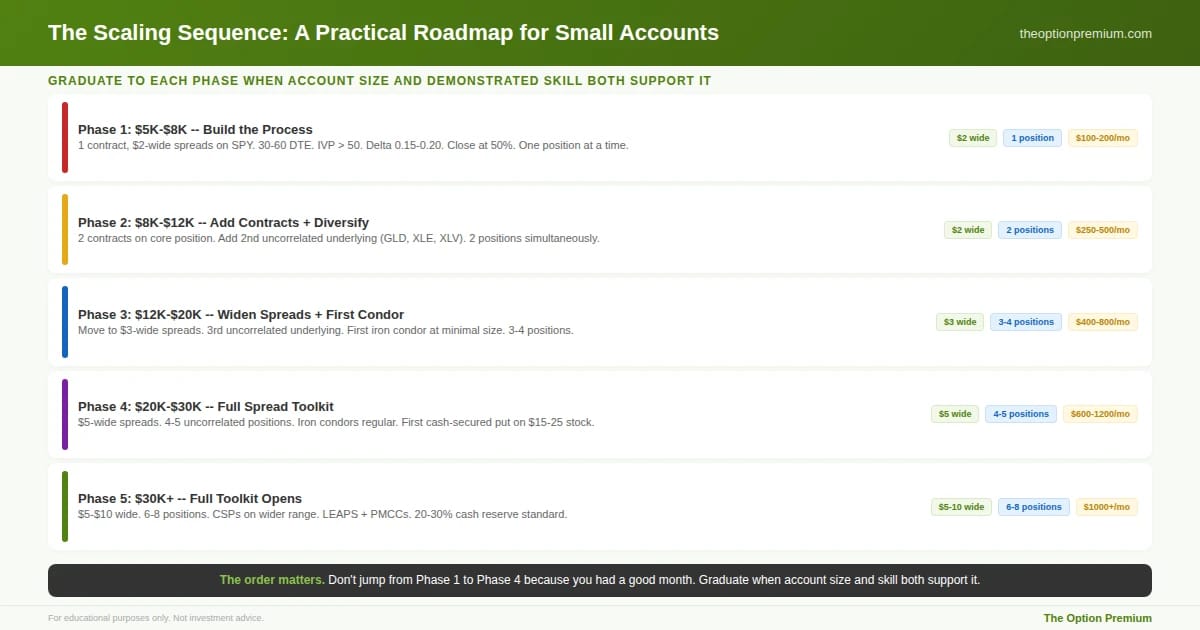Click the $3 wide badge in Phase 3
Viewport: 1200px width, 630px height.
coord(960,322)
